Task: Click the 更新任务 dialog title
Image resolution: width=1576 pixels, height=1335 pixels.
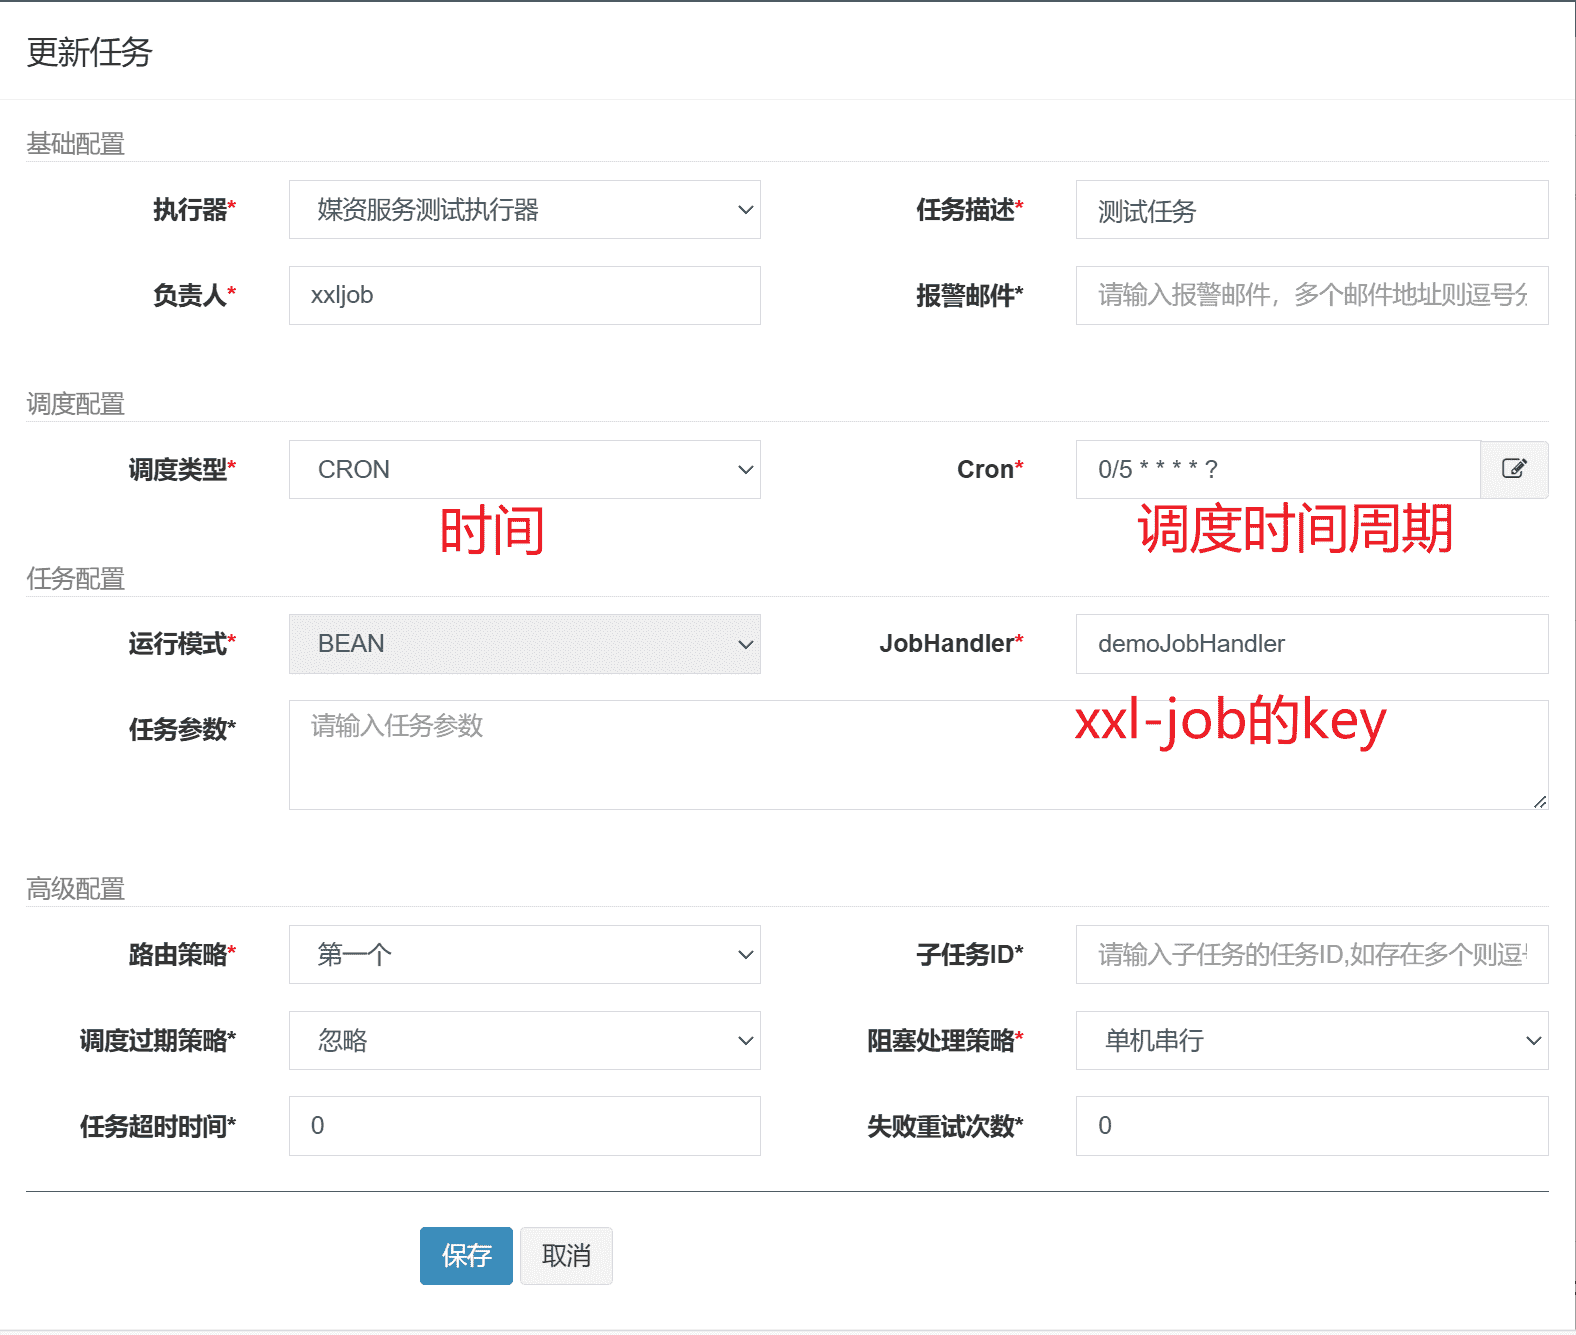Action: click(89, 52)
